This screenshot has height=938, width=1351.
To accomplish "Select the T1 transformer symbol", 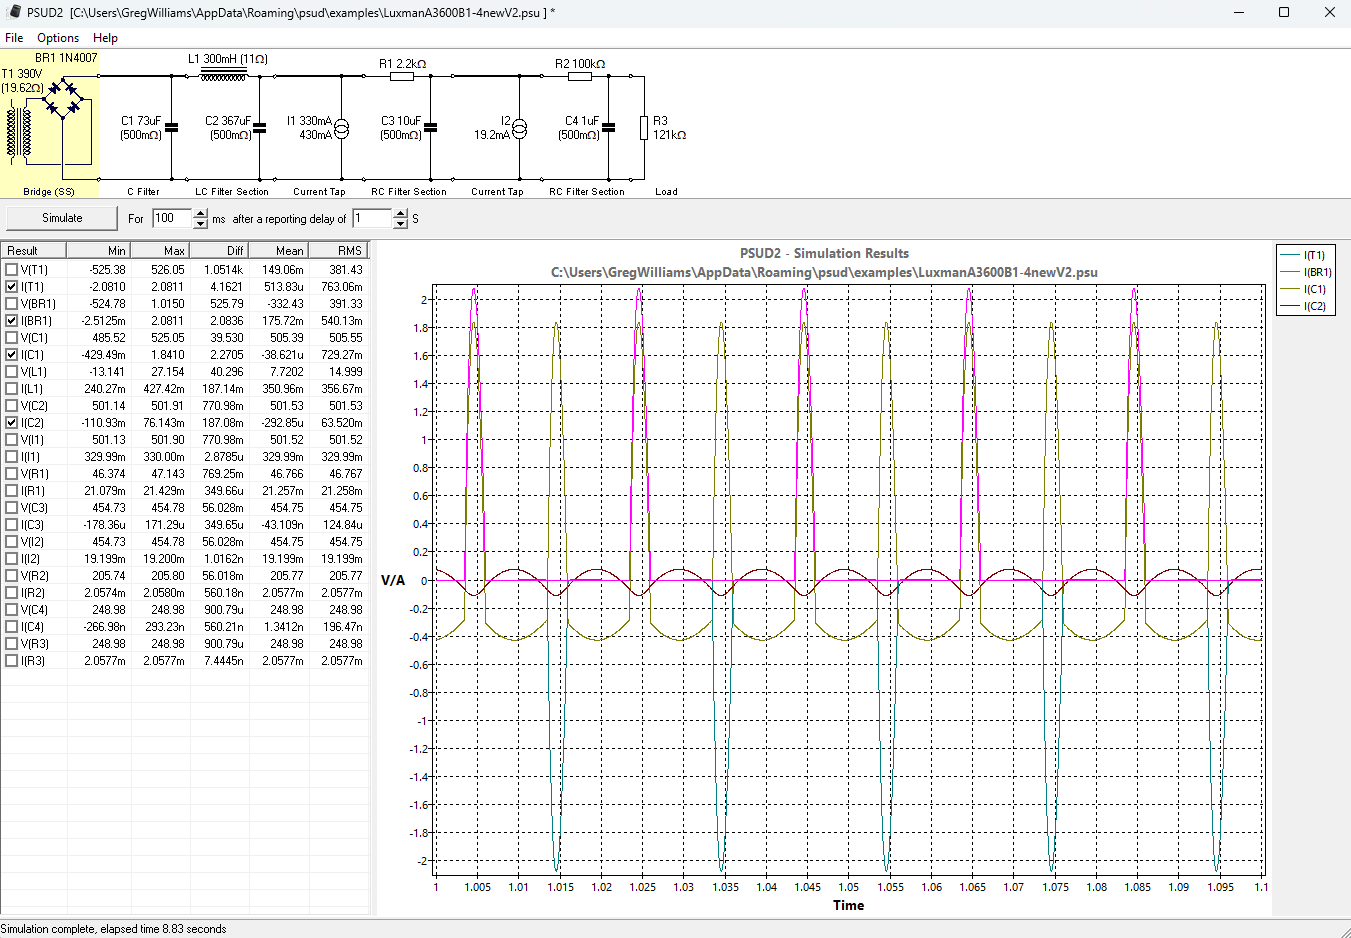I will (x=20, y=131).
